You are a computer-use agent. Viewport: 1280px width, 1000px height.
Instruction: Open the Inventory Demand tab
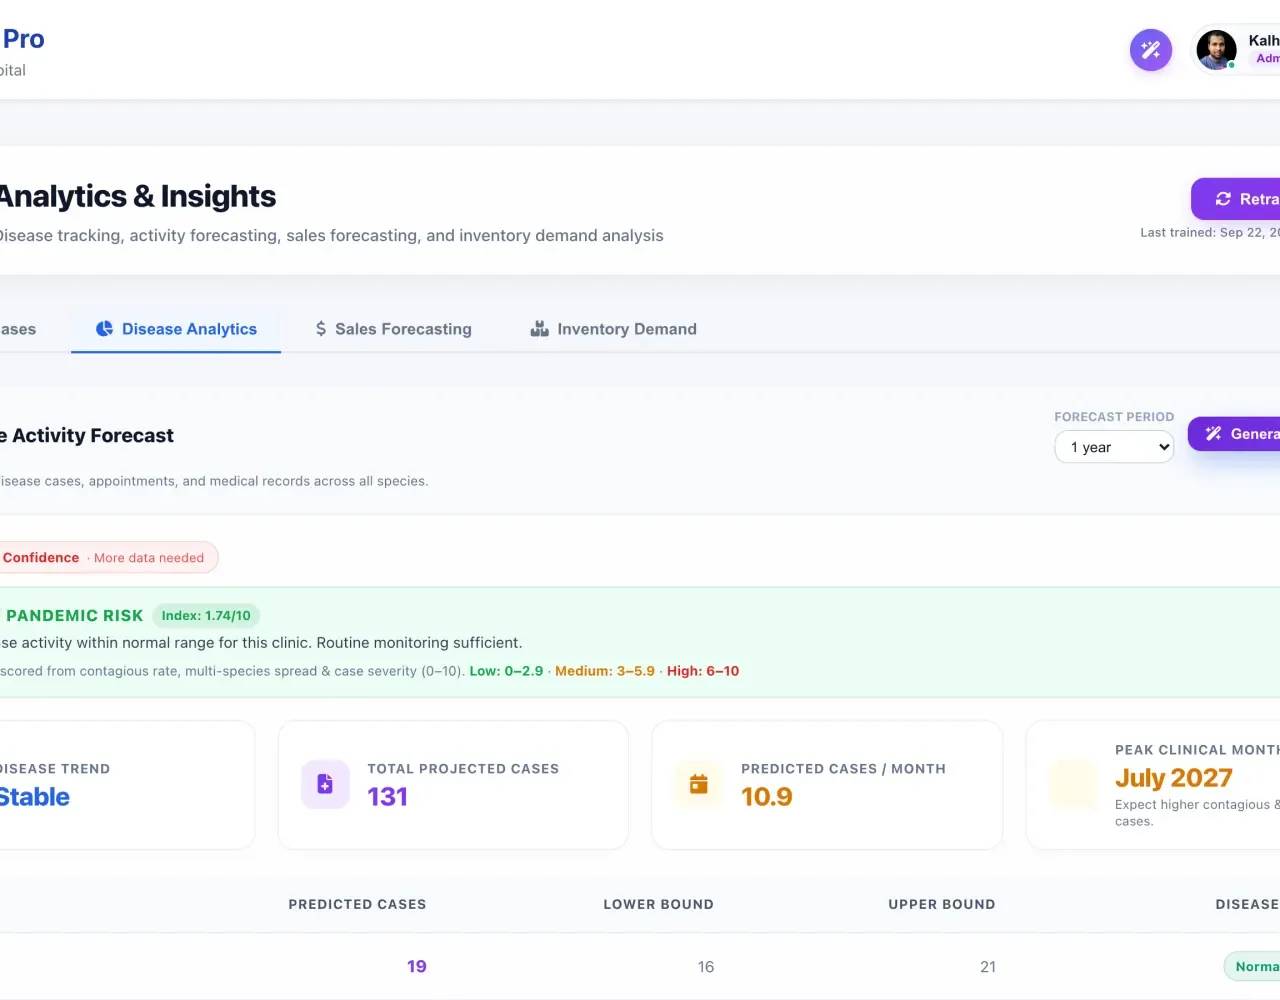click(x=613, y=329)
